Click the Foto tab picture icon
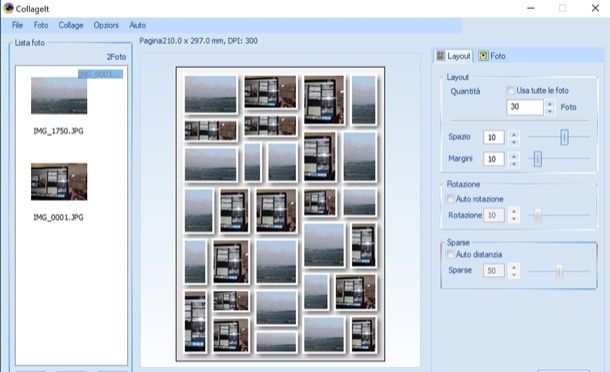The image size is (610, 372). point(483,56)
